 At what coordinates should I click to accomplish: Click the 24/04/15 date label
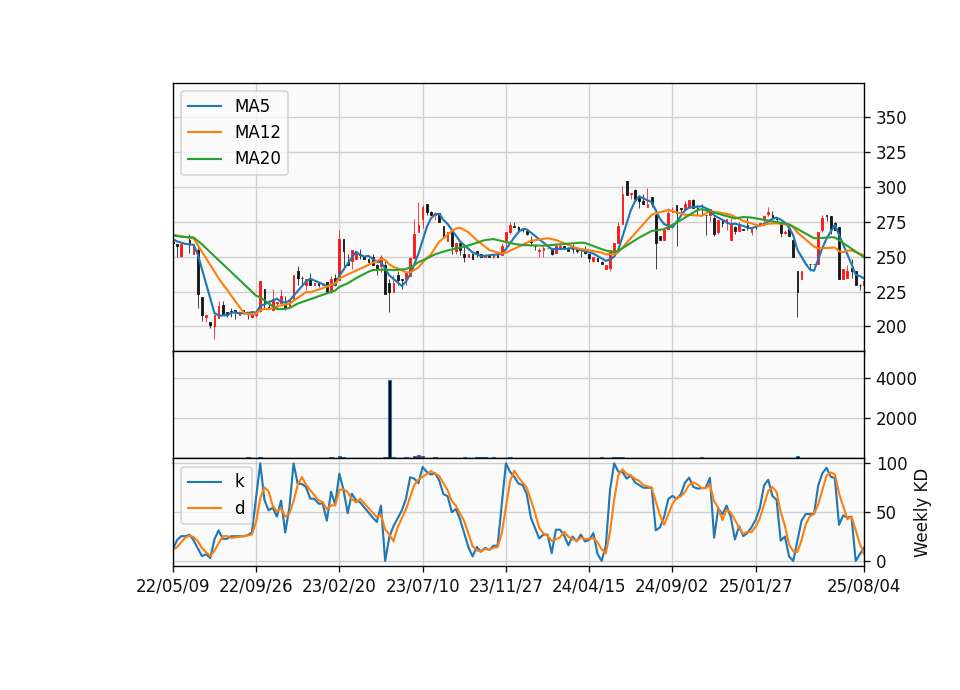point(589,587)
